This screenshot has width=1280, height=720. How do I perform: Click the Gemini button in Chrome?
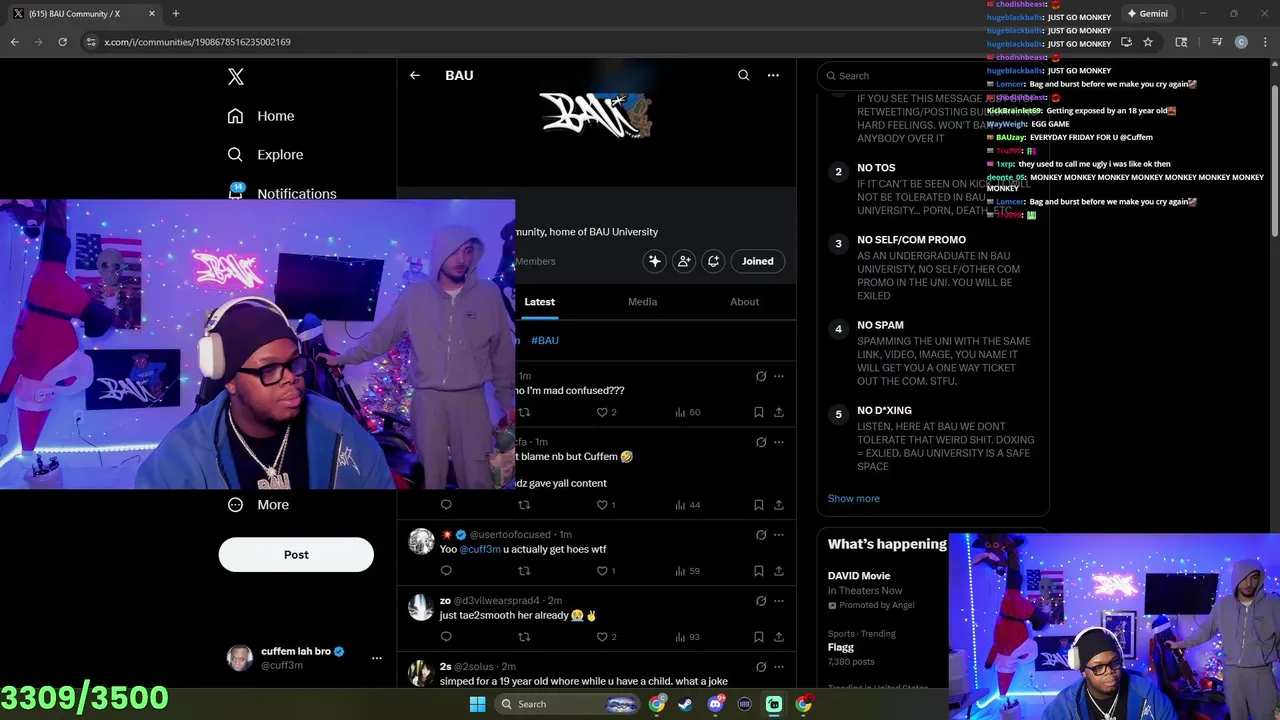pyautogui.click(x=1147, y=14)
